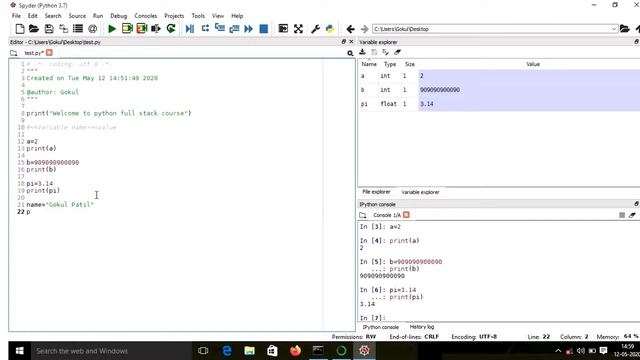Sort by Value column header
This screenshot has width=640, height=360.
click(533, 64)
